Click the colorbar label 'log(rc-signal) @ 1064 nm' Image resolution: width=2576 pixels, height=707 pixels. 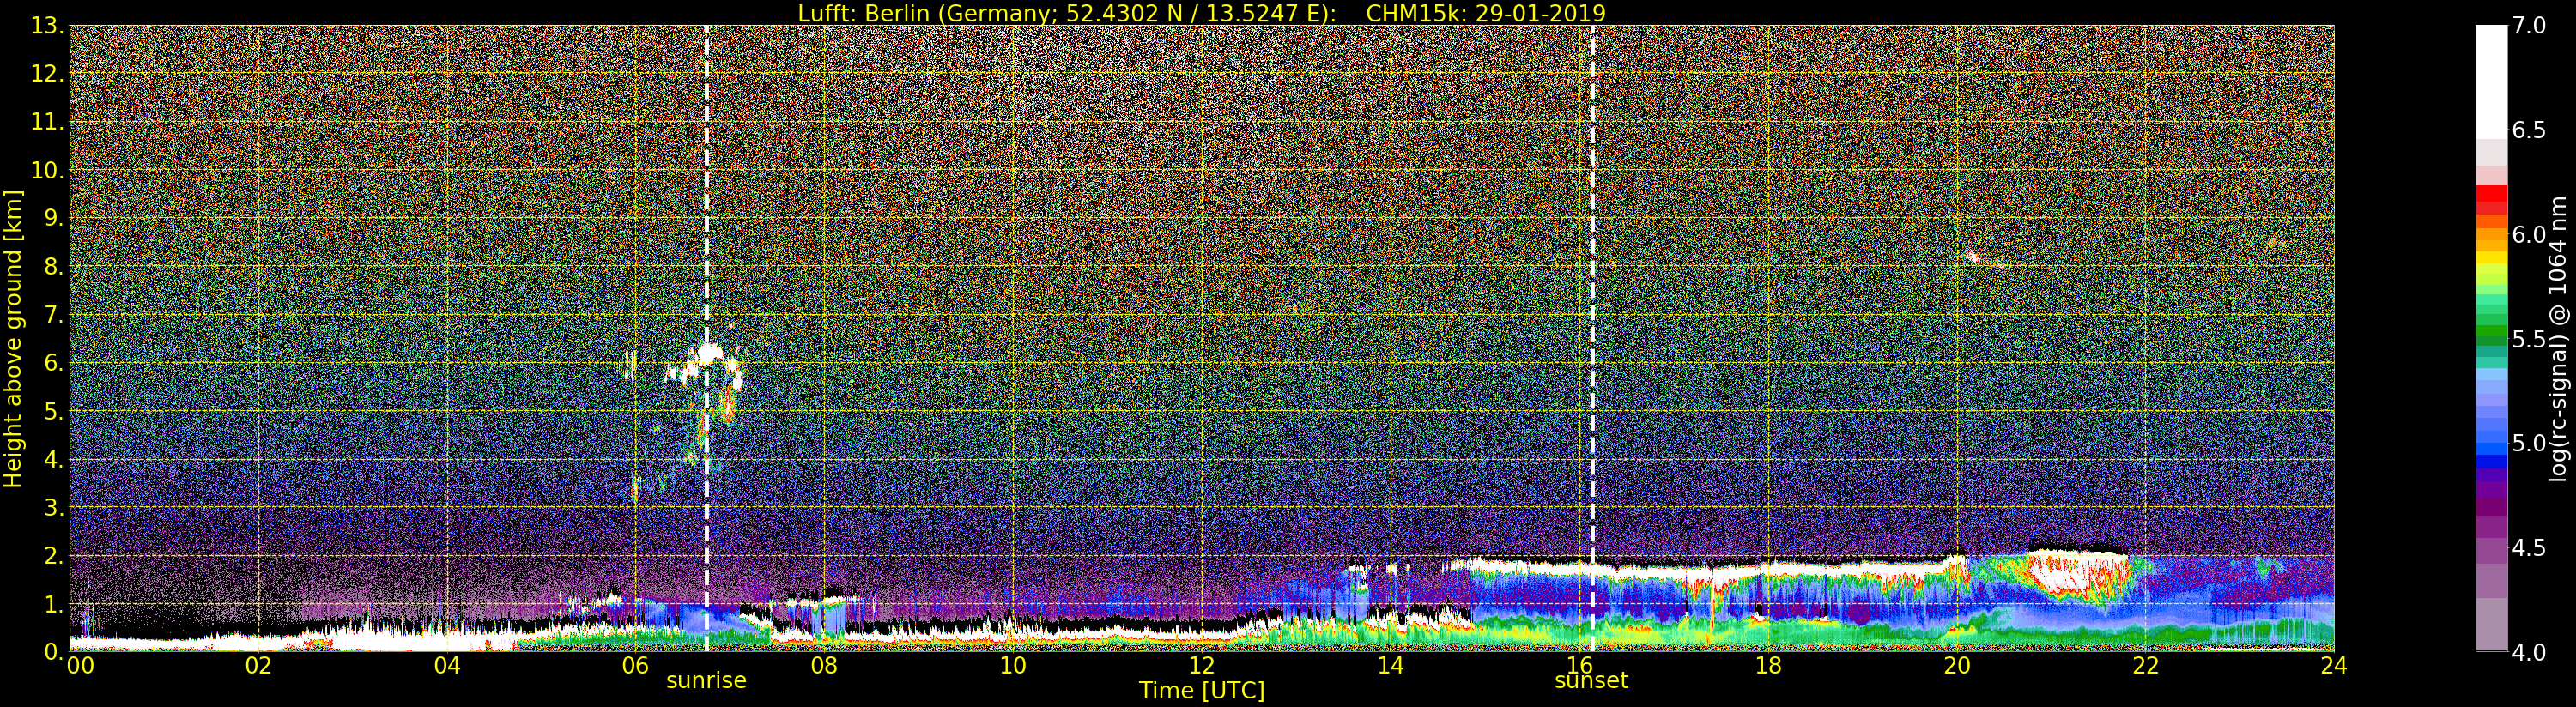(2559, 338)
